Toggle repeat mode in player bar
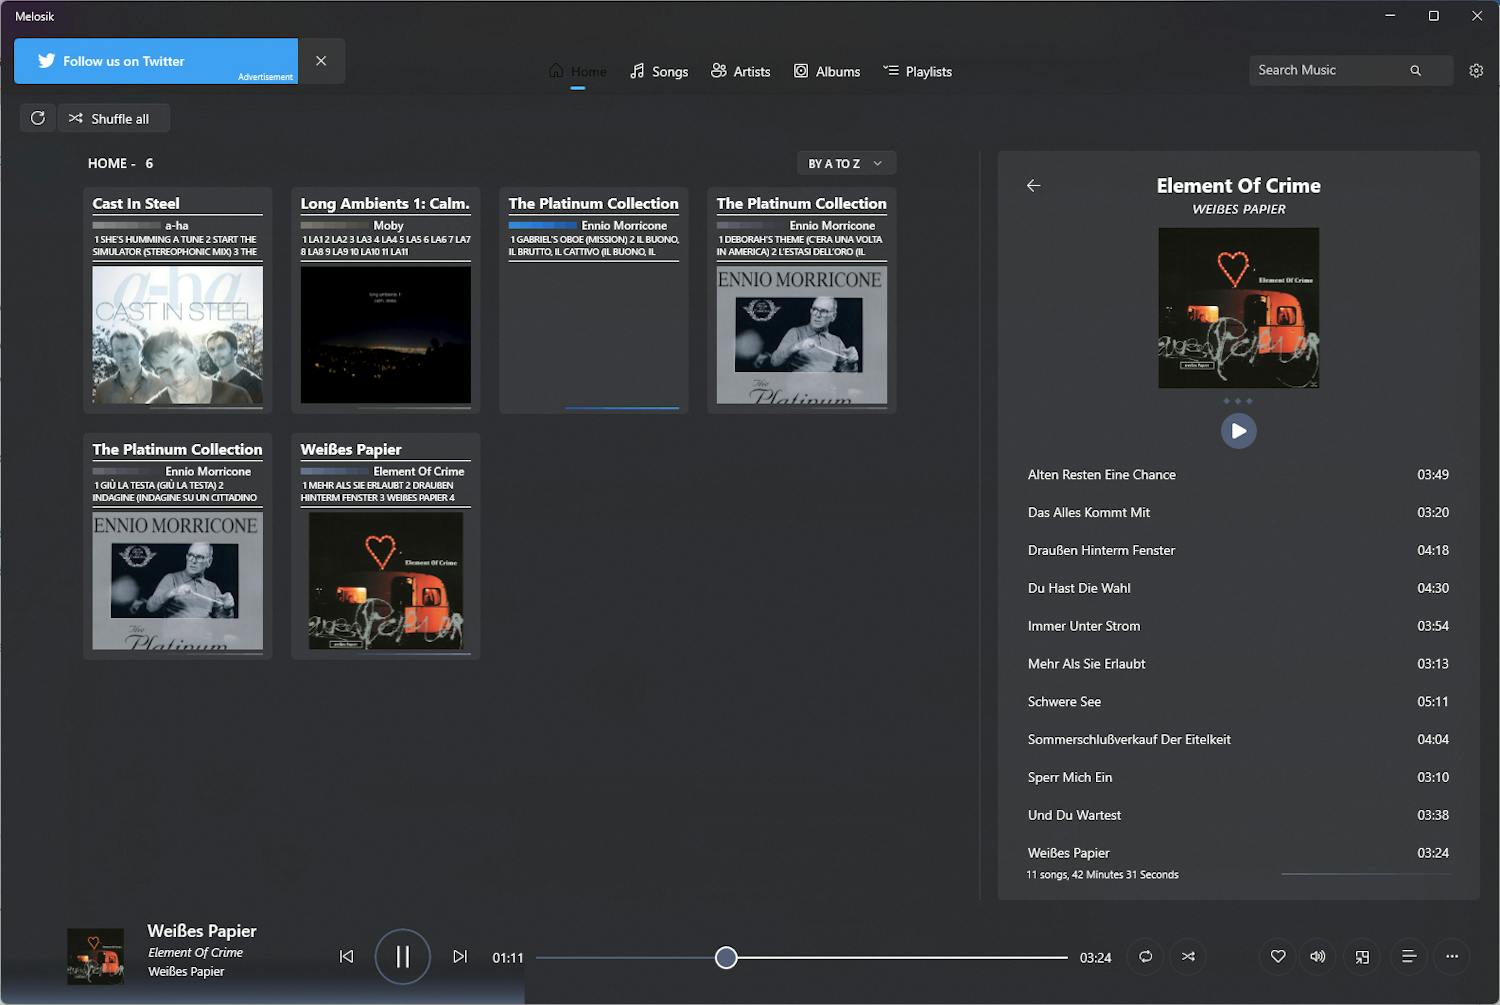This screenshot has width=1500, height=1005. 1145,957
